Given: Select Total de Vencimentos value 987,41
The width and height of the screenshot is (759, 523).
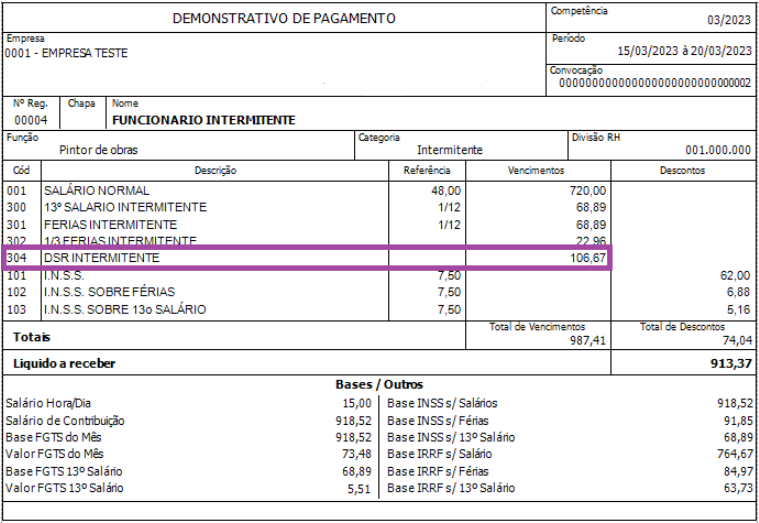Looking at the screenshot, I should pos(588,341).
